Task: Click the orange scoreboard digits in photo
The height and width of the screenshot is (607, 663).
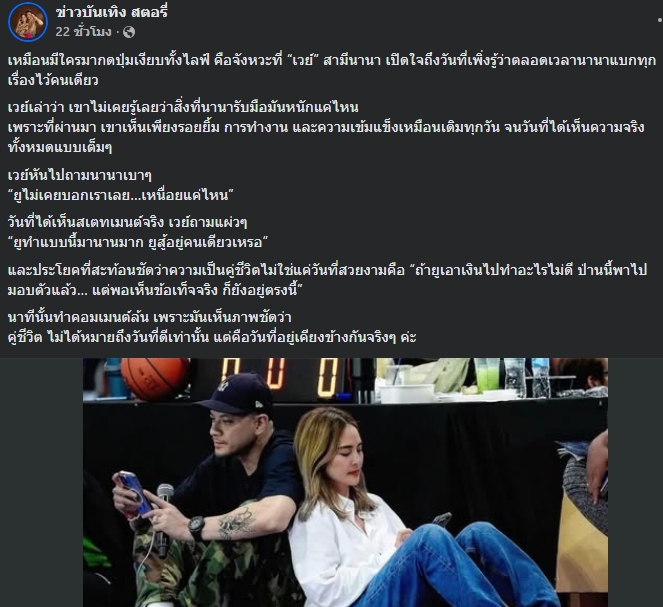Action: pos(280,377)
